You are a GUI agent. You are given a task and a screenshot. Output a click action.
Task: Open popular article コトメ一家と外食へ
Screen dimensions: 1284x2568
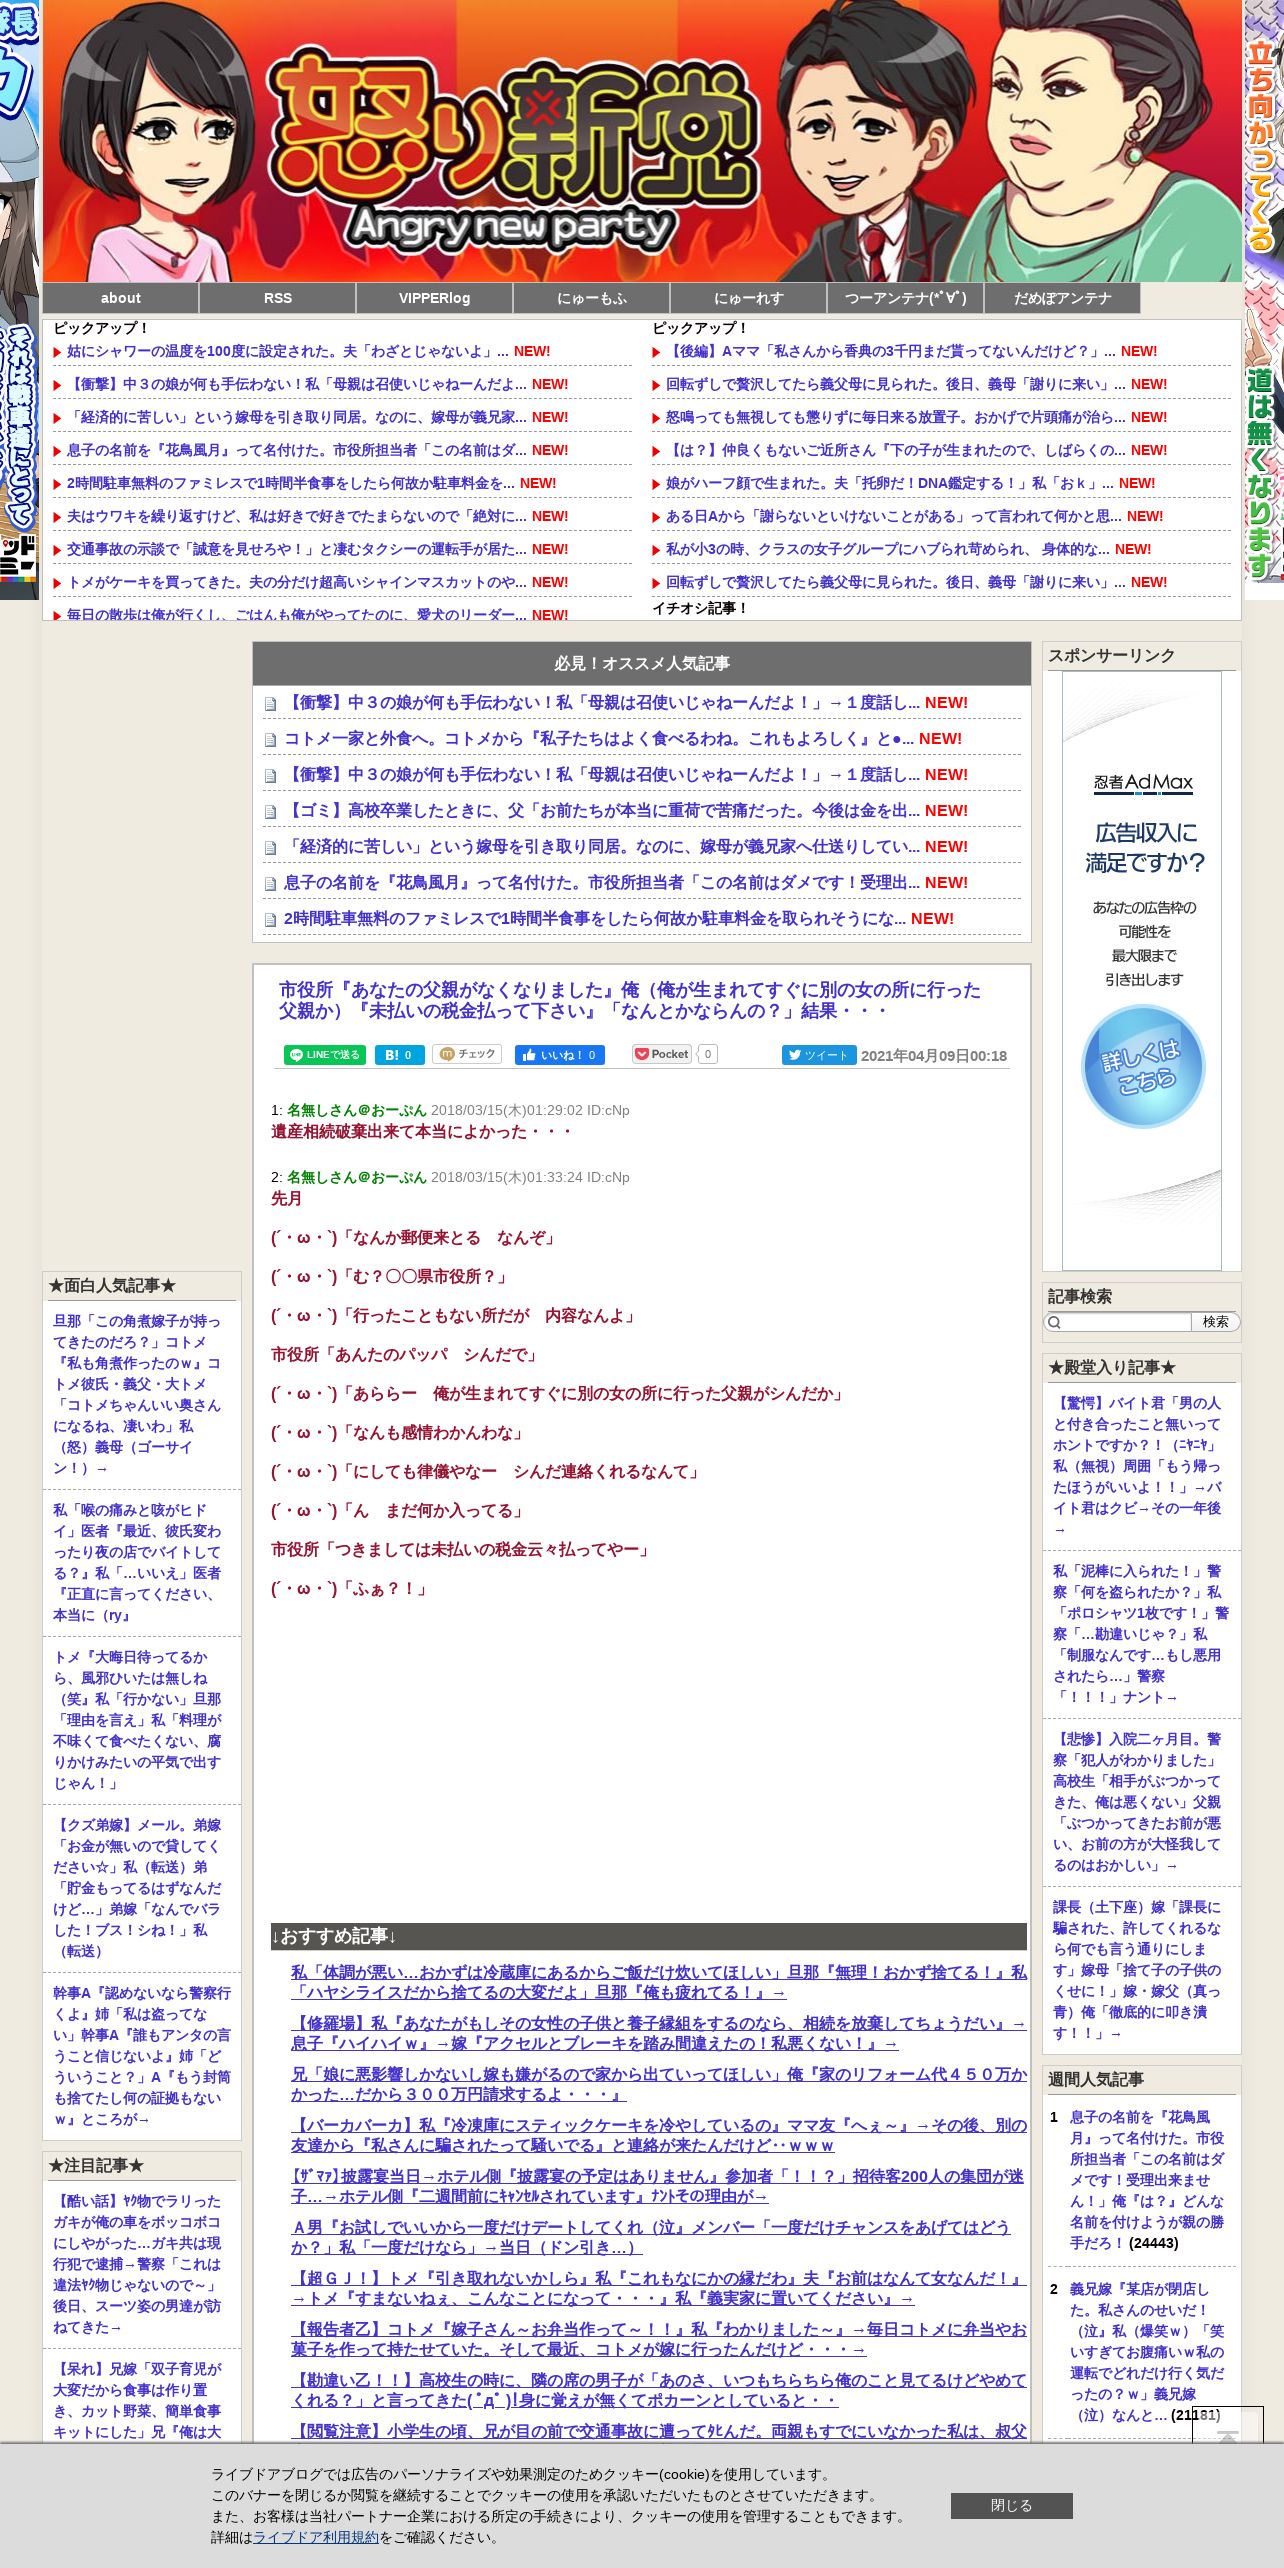pos(599,739)
